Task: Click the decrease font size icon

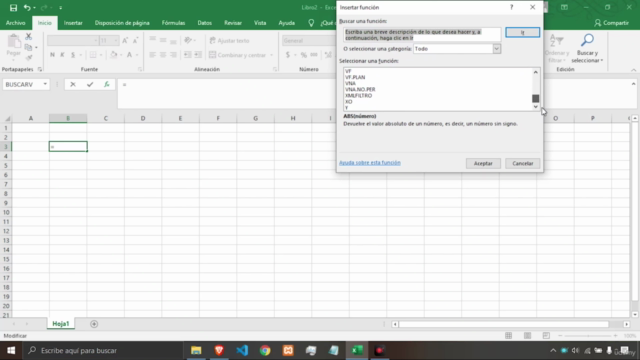Action: click(x=136, y=40)
